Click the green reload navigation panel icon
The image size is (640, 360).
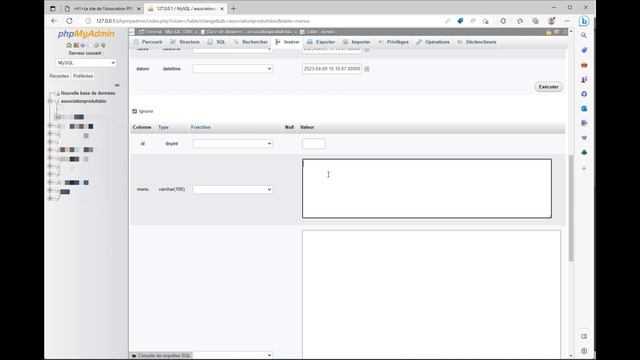[x=103, y=45]
